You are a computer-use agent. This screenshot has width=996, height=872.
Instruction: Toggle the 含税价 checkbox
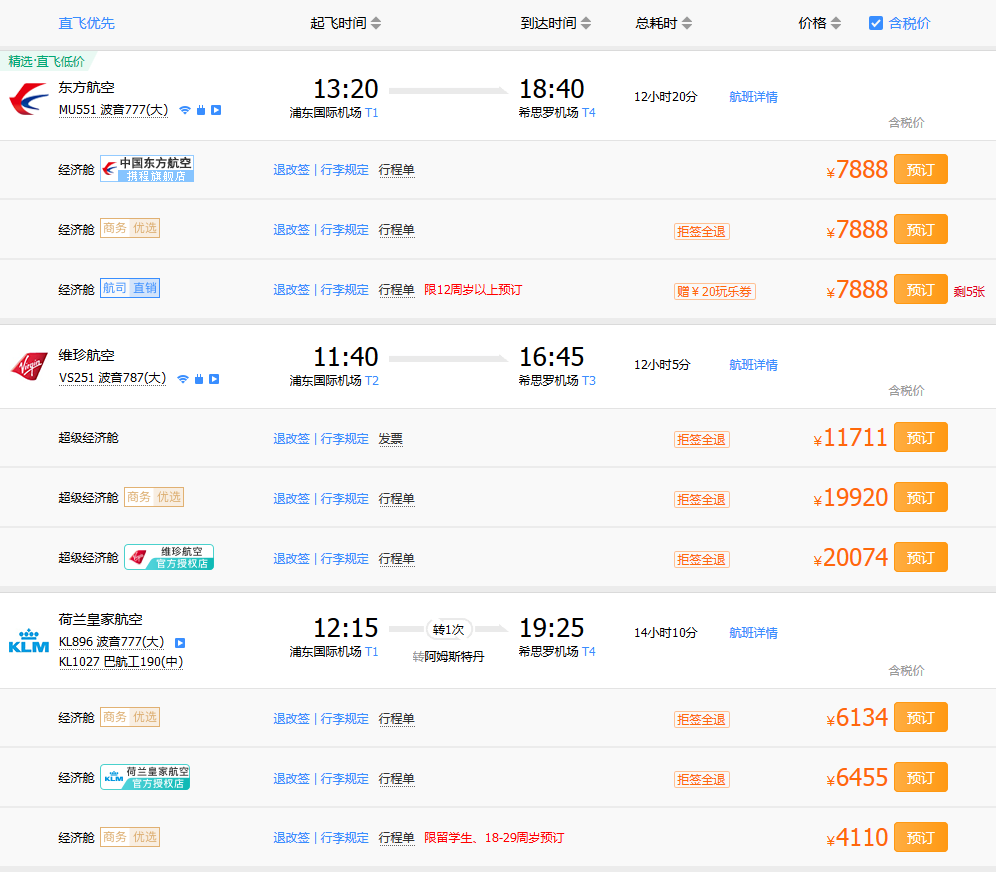point(875,23)
